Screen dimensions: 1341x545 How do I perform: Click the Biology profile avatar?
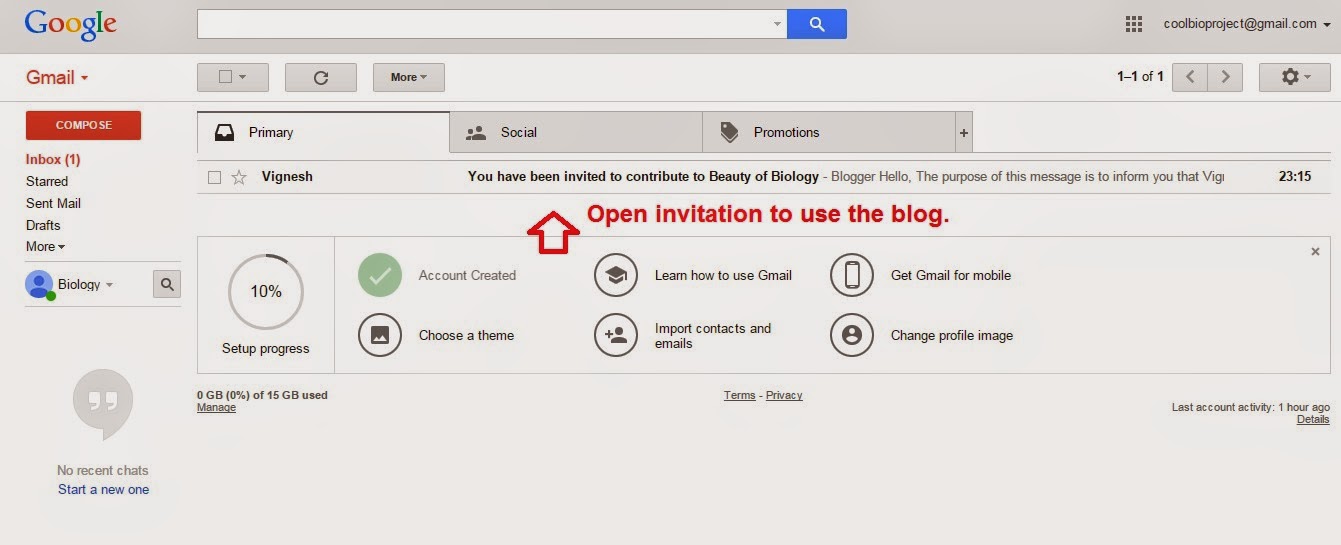(40, 285)
